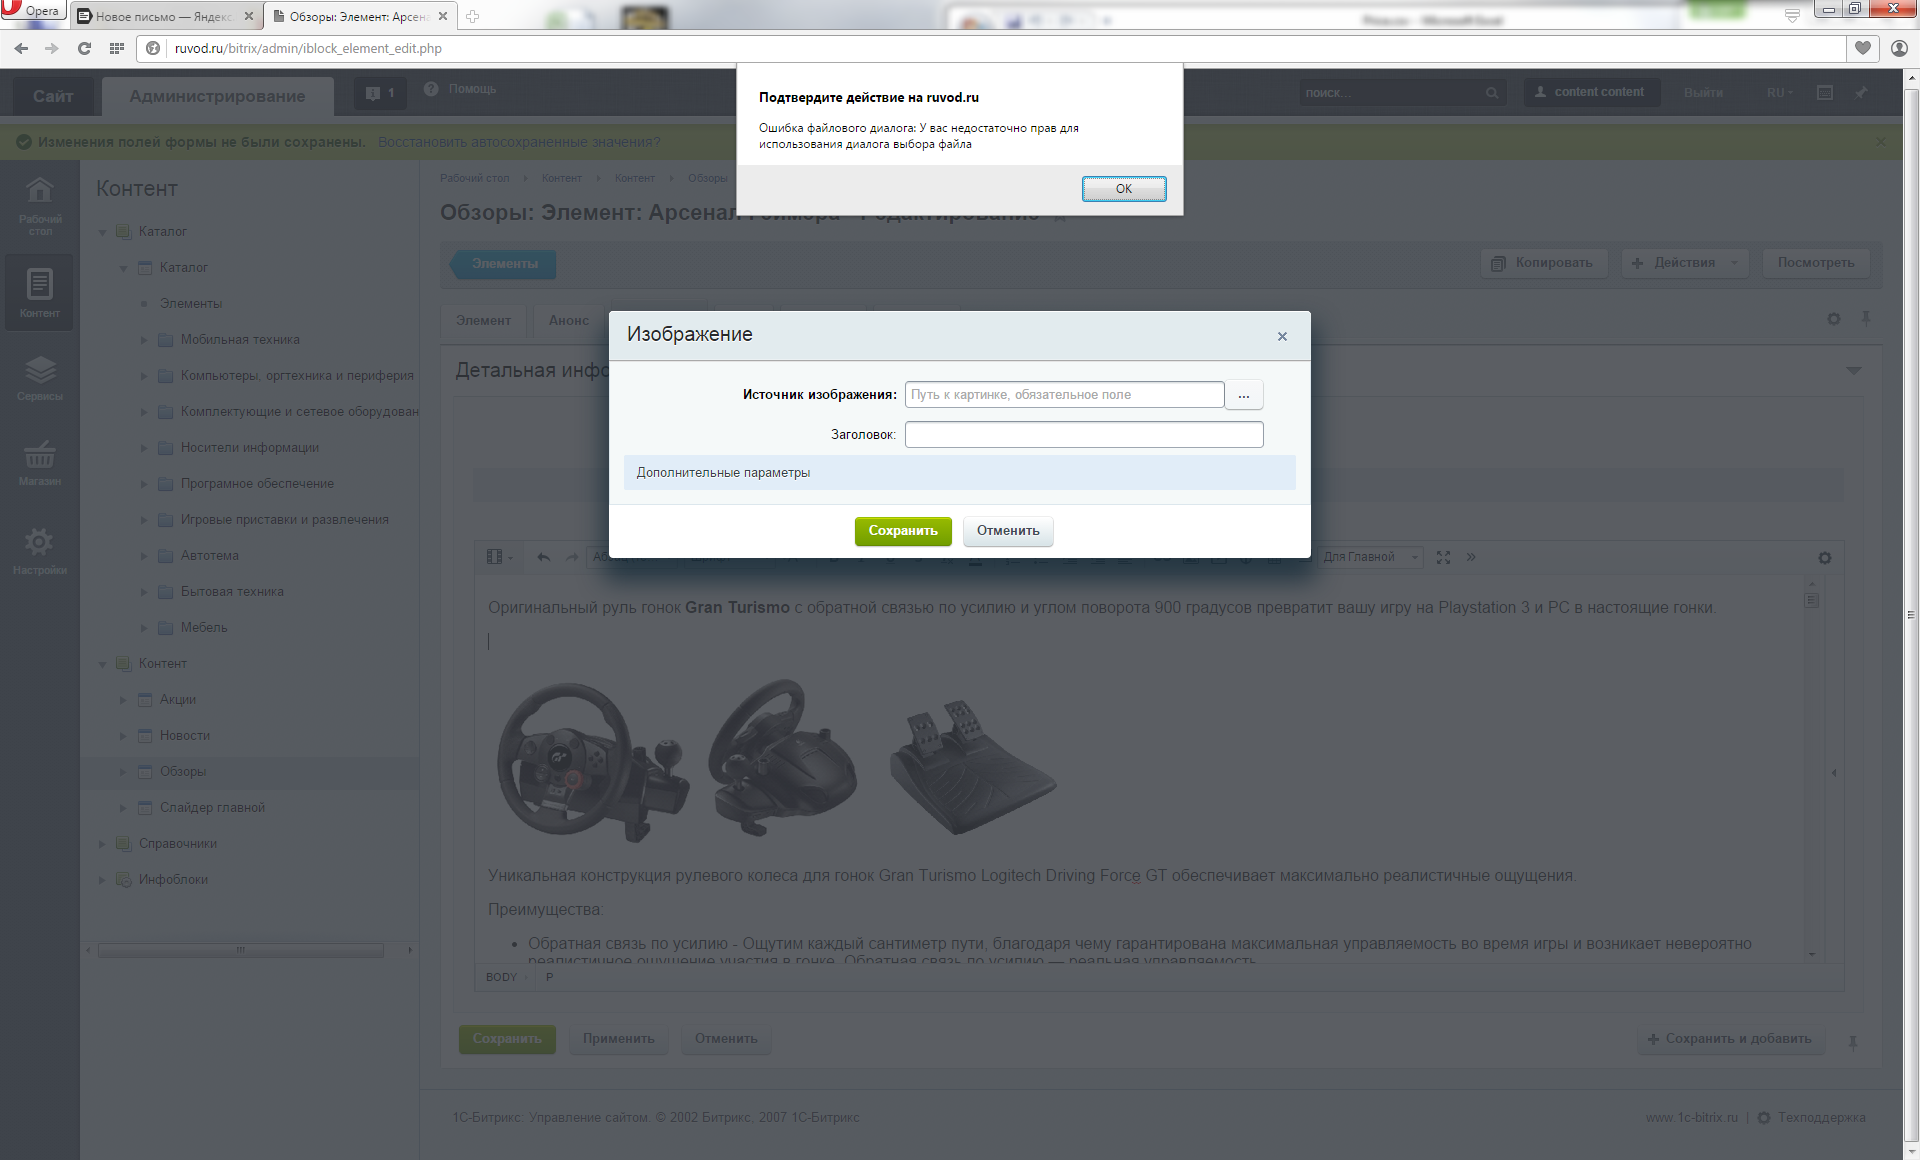The width and height of the screenshot is (1920, 1160).
Task: Open Магазин section in the sidebar
Action: tap(40, 463)
